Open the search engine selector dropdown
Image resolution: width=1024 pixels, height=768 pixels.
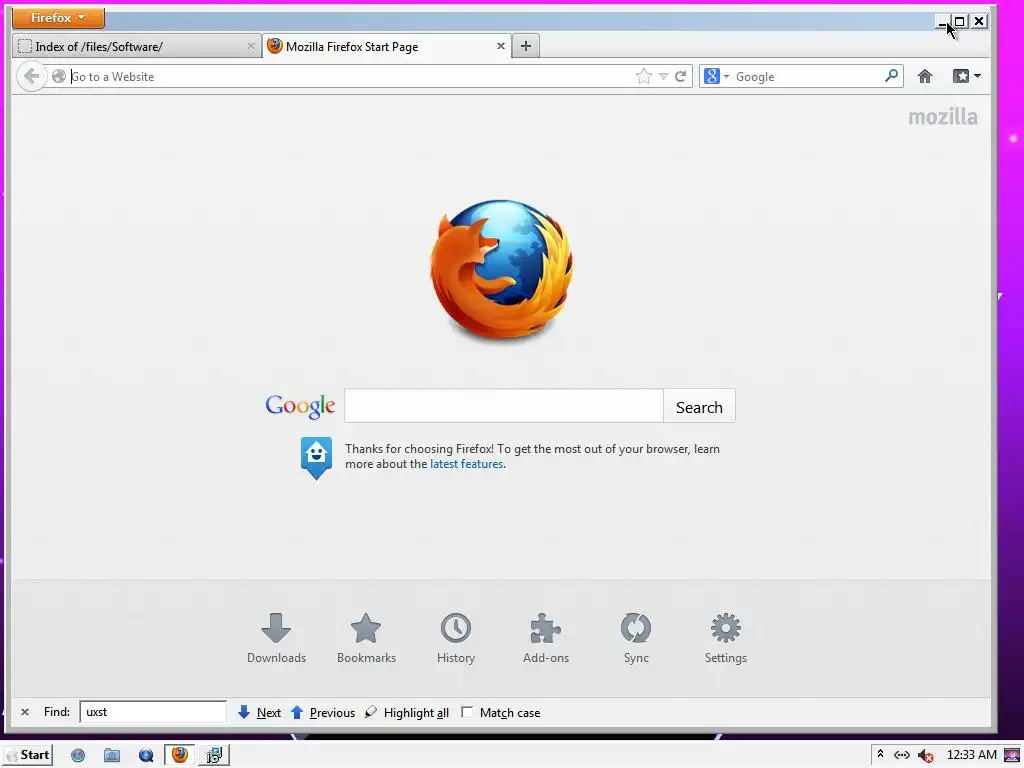pyautogui.click(x=716, y=76)
